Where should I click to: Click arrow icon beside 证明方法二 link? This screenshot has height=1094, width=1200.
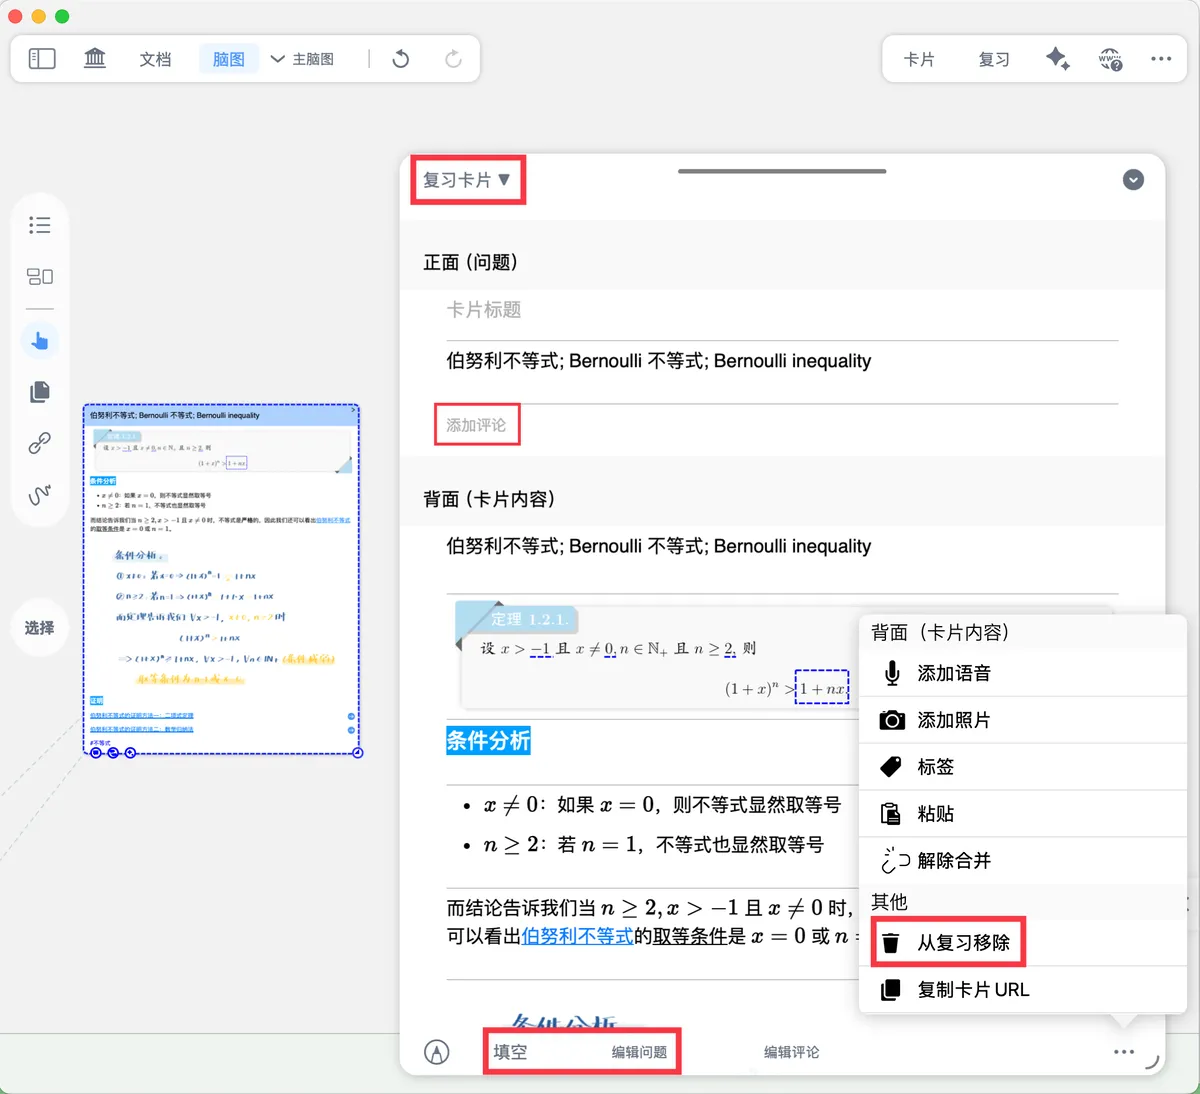(351, 730)
